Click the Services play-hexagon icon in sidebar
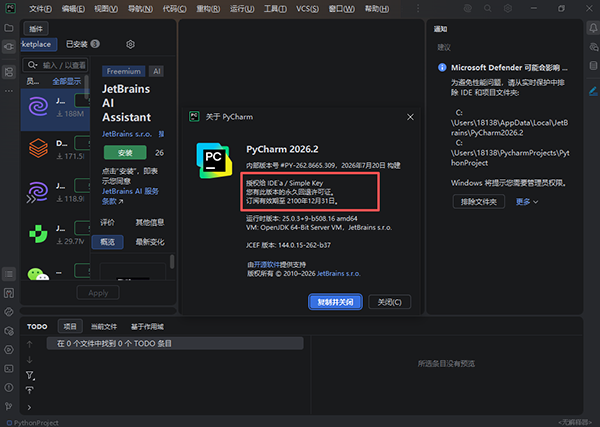This screenshot has height=427, width=600. click(x=8, y=349)
